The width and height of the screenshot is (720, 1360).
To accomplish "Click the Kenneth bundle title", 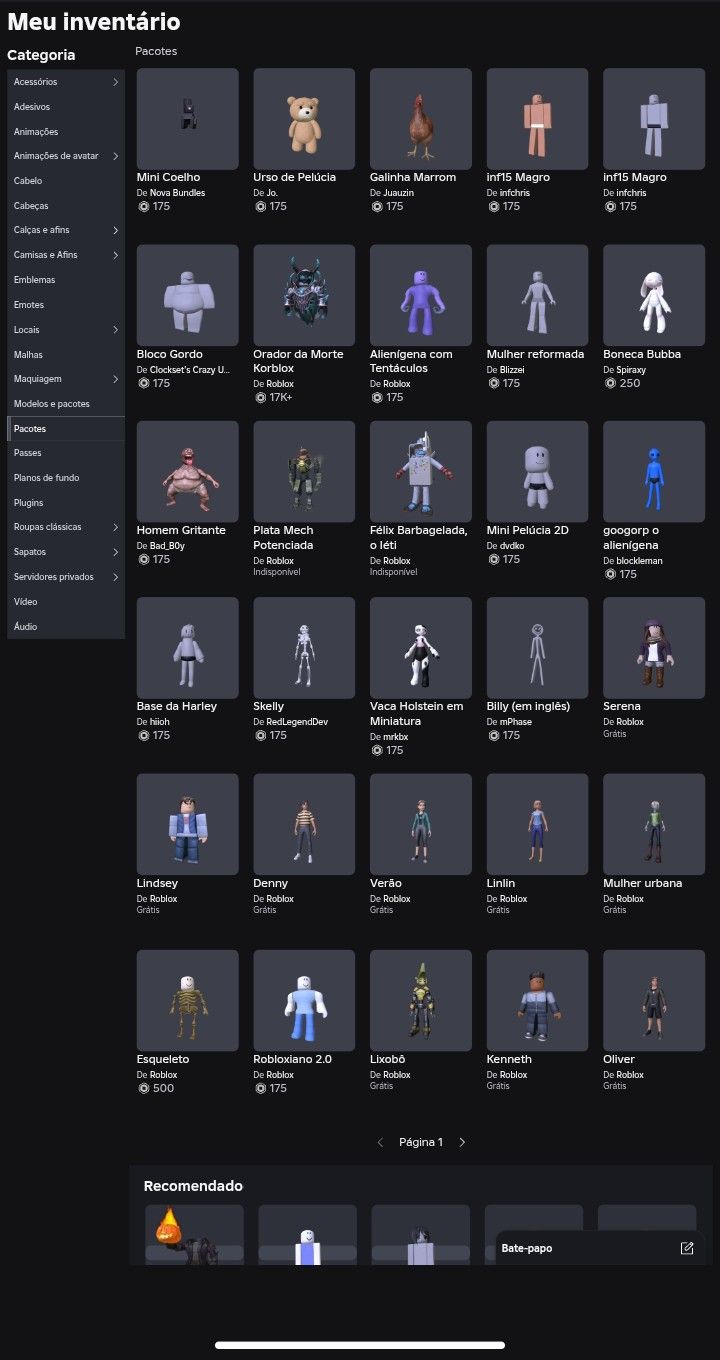I will coord(509,1059).
